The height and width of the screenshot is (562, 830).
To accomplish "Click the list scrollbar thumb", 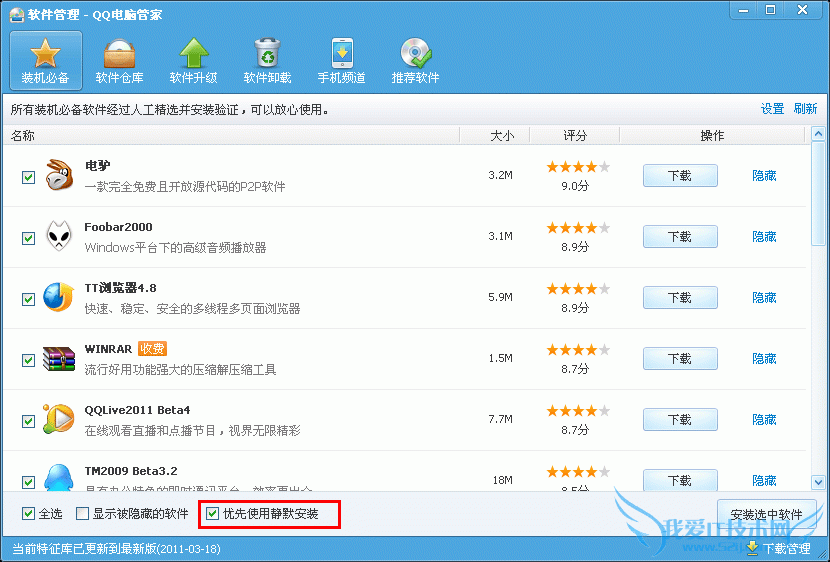I will pos(818,193).
